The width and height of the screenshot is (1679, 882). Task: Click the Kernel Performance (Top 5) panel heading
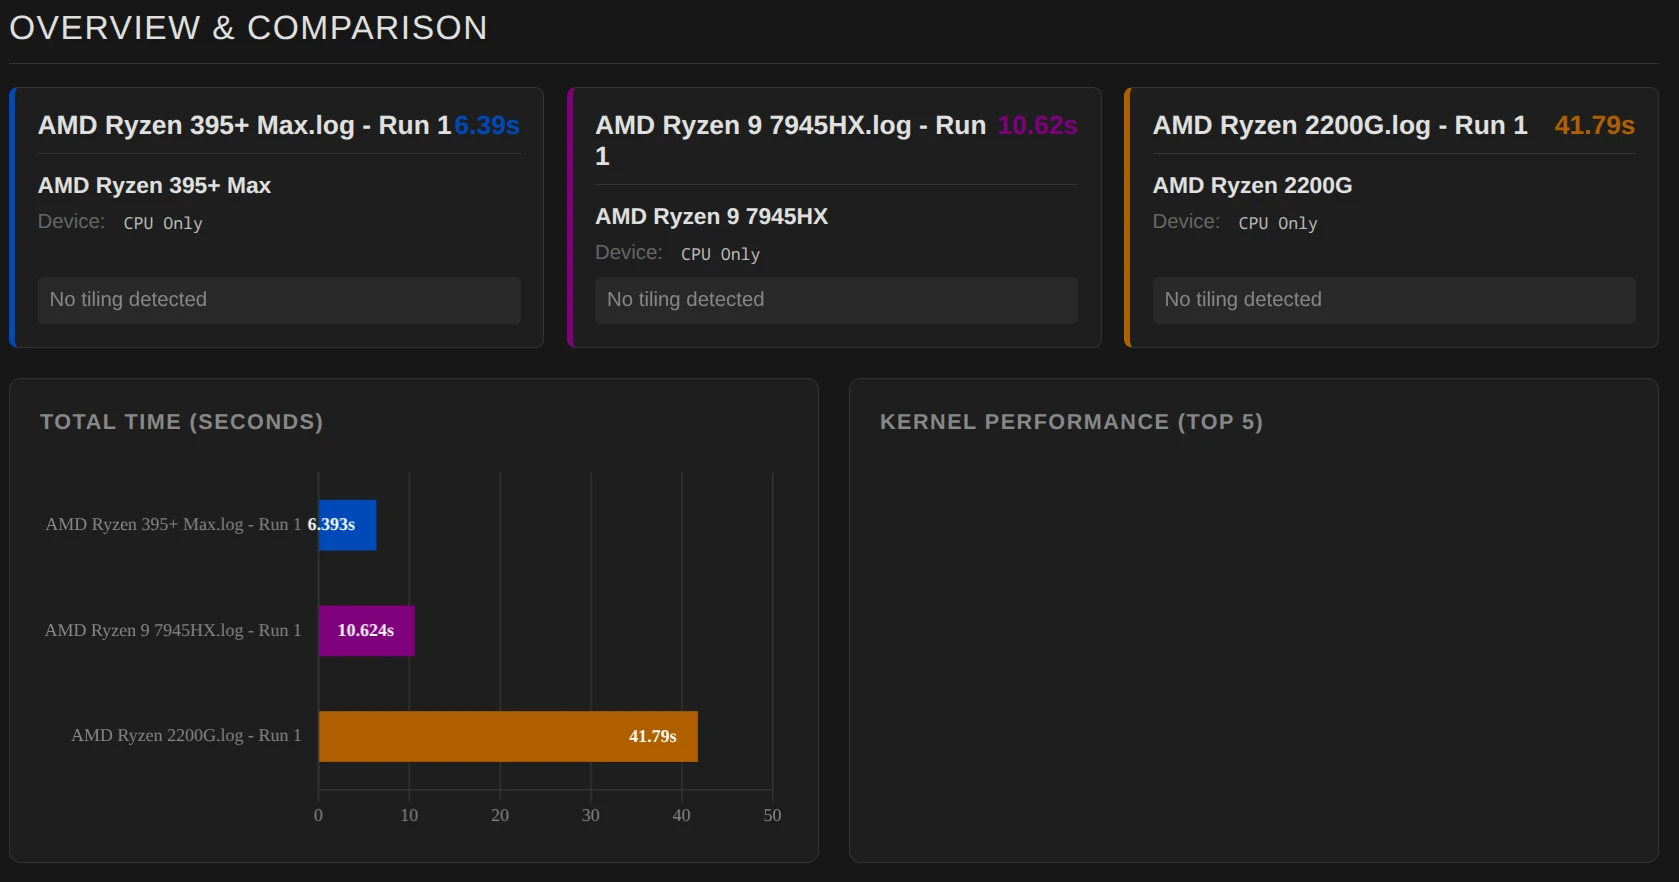[1071, 422]
